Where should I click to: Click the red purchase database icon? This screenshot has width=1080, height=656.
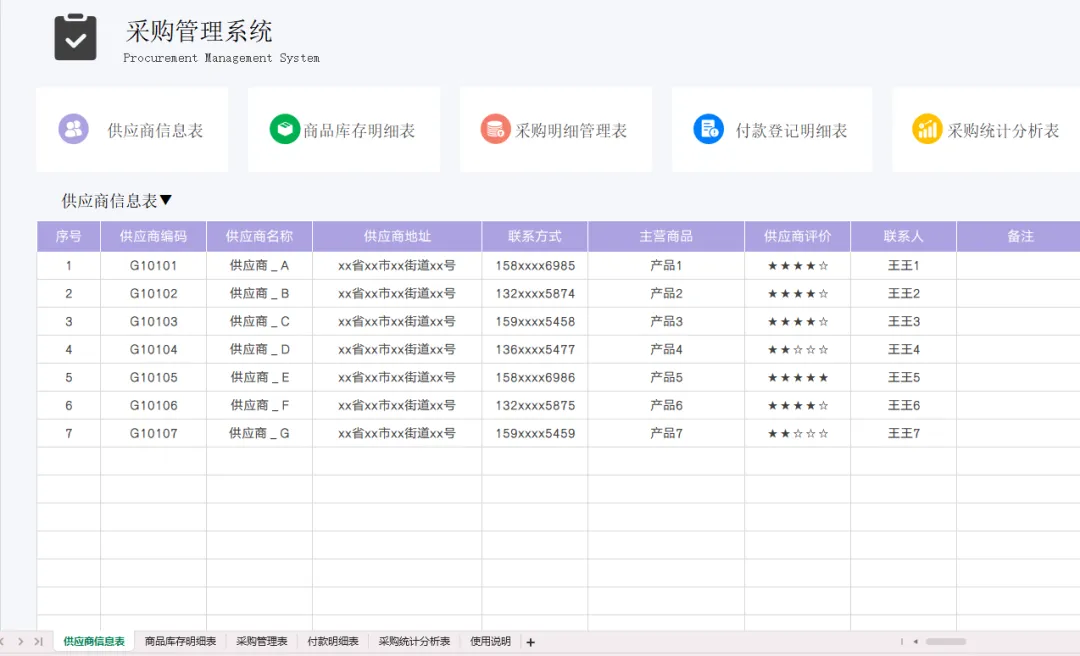coord(495,129)
